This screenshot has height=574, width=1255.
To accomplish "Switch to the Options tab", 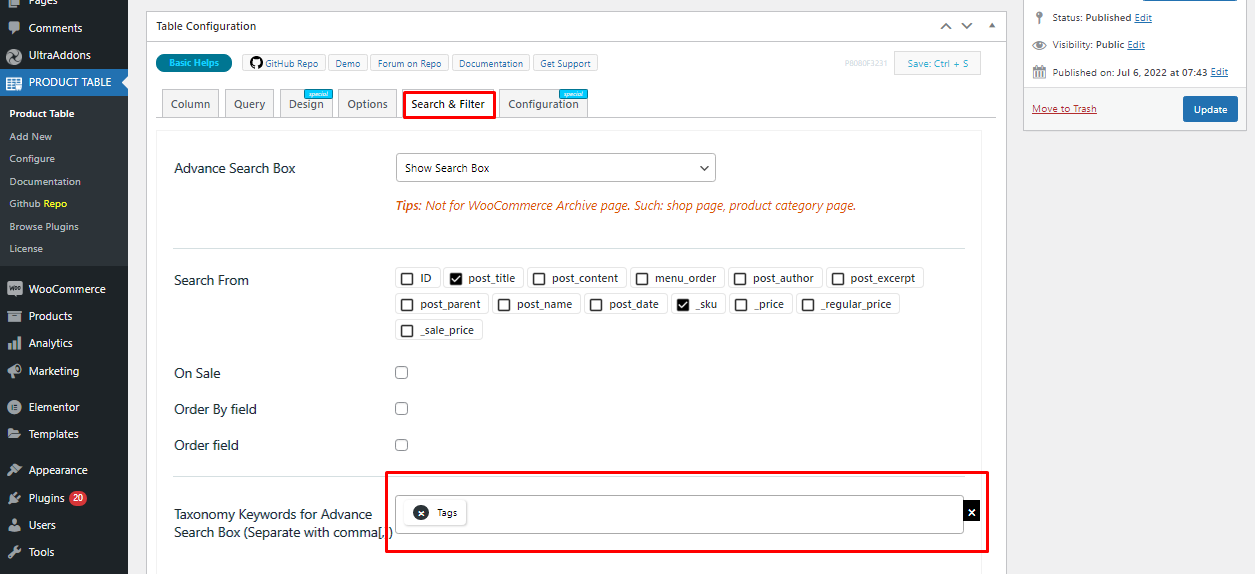I will click(x=368, y=104).
